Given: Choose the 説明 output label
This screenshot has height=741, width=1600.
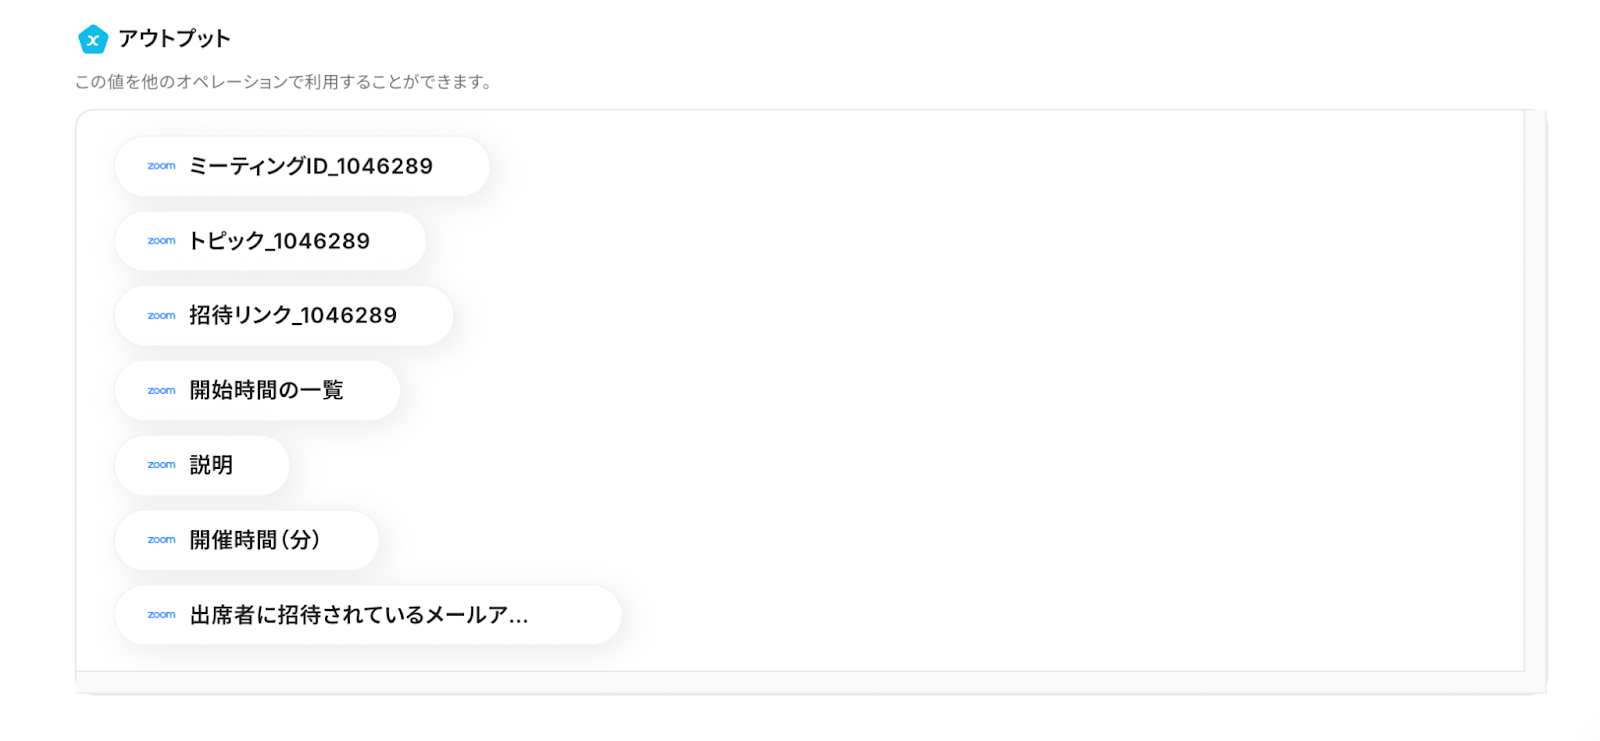Looking at the screenshot, I should (x=211, y=465).
